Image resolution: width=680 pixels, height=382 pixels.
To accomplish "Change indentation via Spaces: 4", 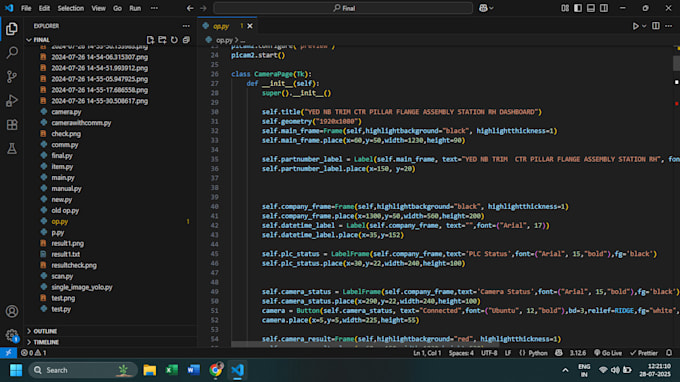I will [x=461, y=353].
